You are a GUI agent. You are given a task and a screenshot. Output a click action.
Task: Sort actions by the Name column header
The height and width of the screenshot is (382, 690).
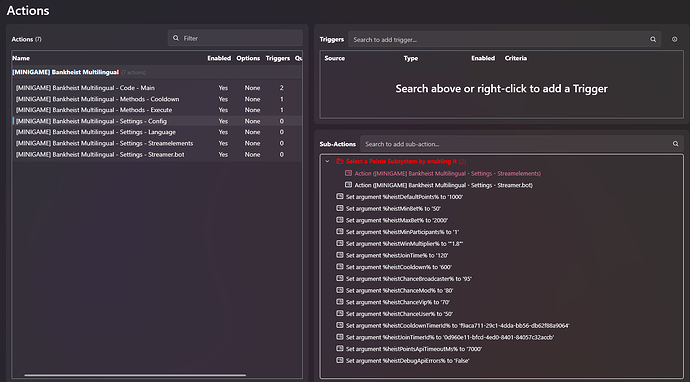(21, 58)
